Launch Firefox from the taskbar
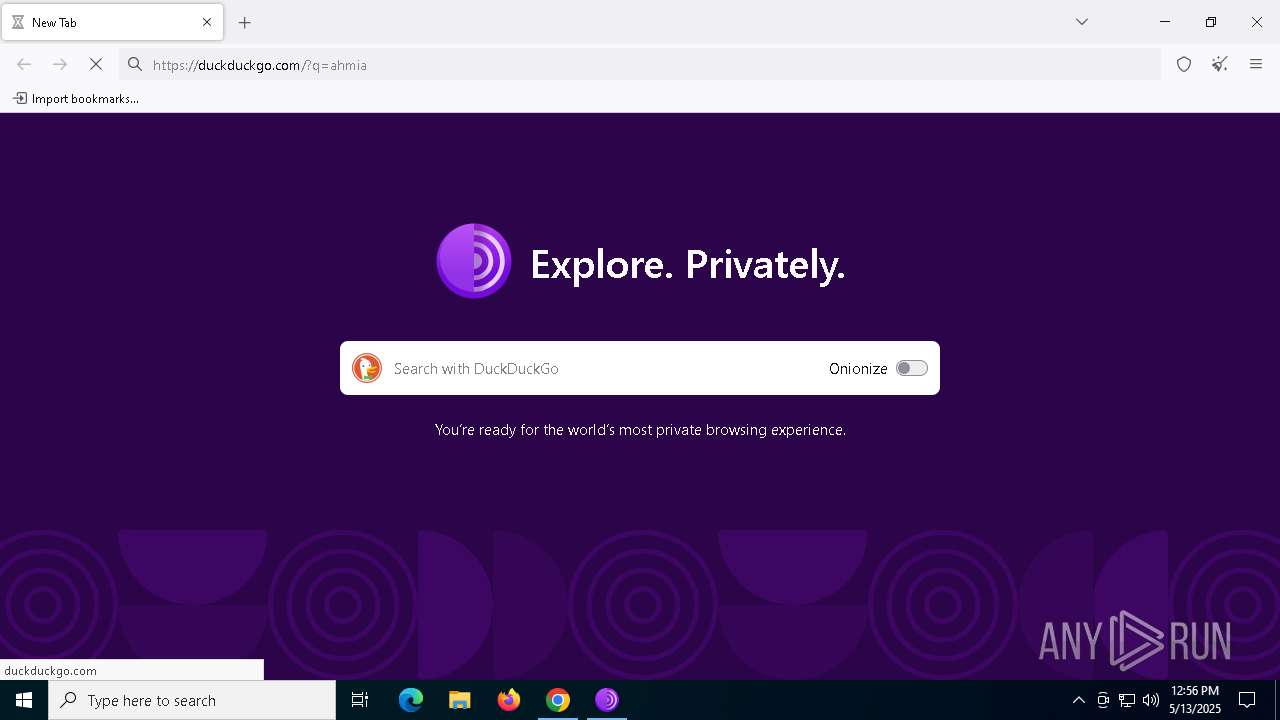The height and width of the screenshot is (720, 1280). pos(509,700)
